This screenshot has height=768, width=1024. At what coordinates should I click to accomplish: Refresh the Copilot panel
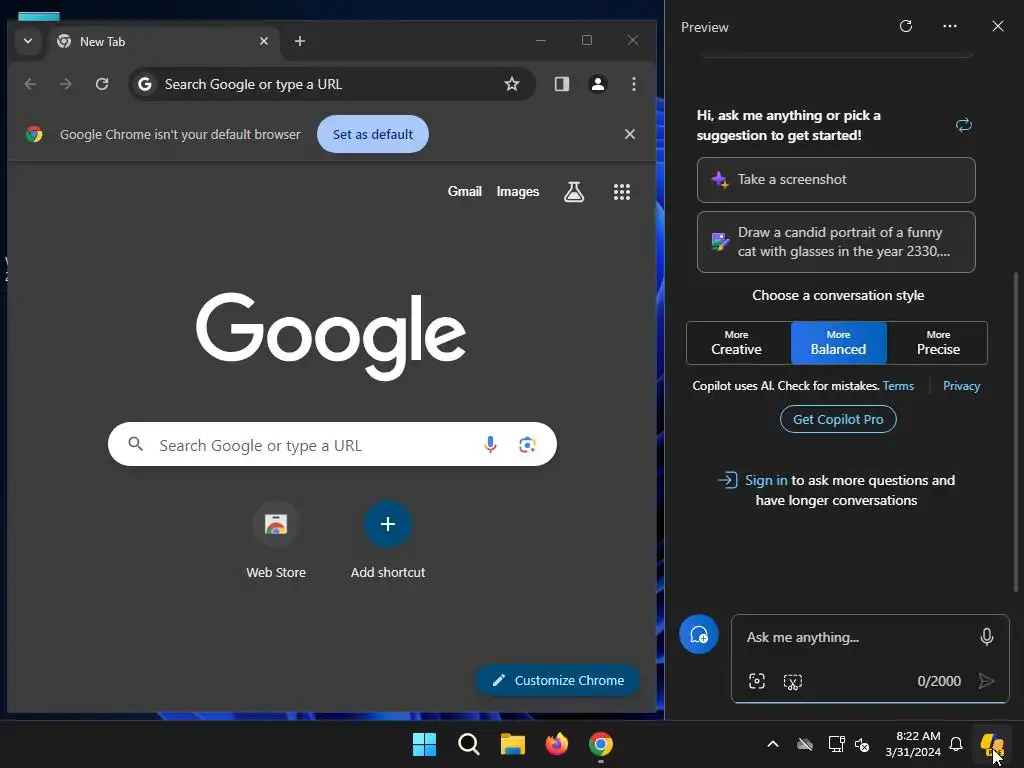pyautogui.click(x=906, y=26)
